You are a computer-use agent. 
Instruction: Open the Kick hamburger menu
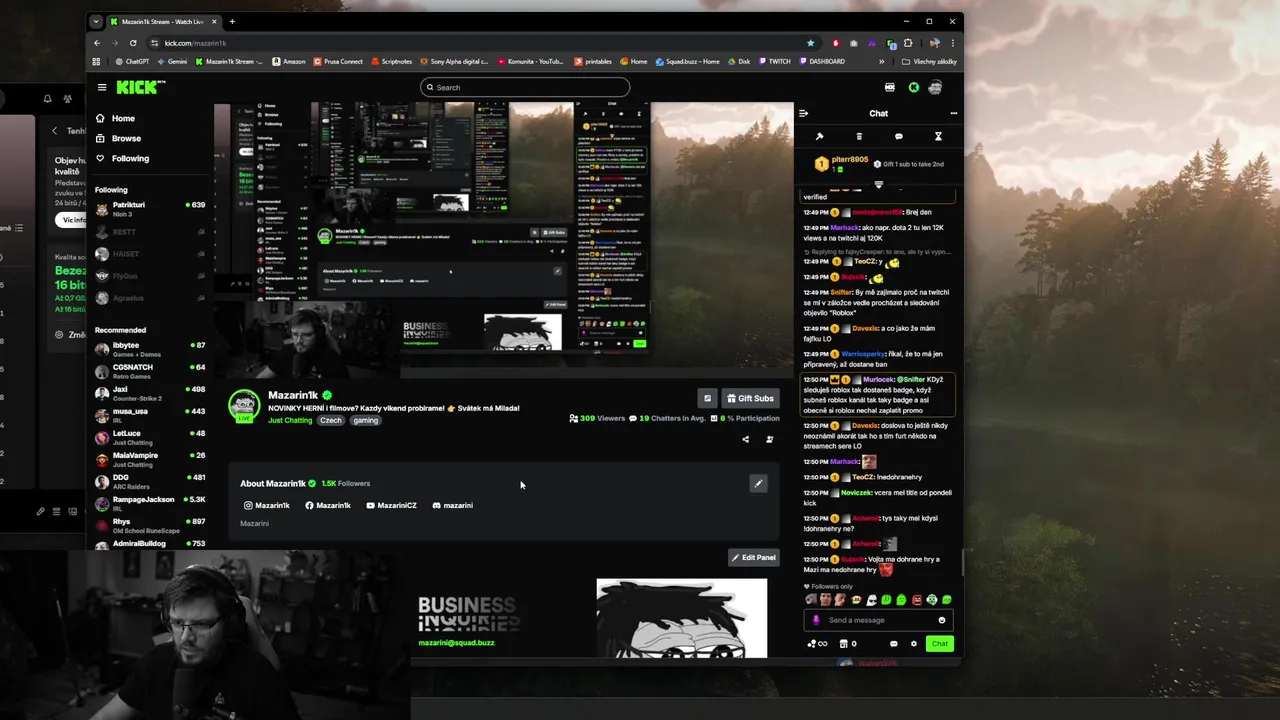click(101, 87)
